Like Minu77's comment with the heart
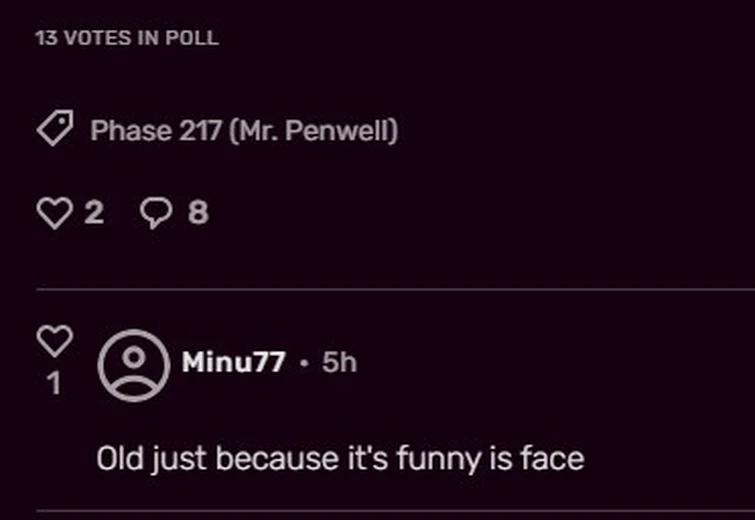The width and height of the screenshot is (755, 520). point(54,340)
